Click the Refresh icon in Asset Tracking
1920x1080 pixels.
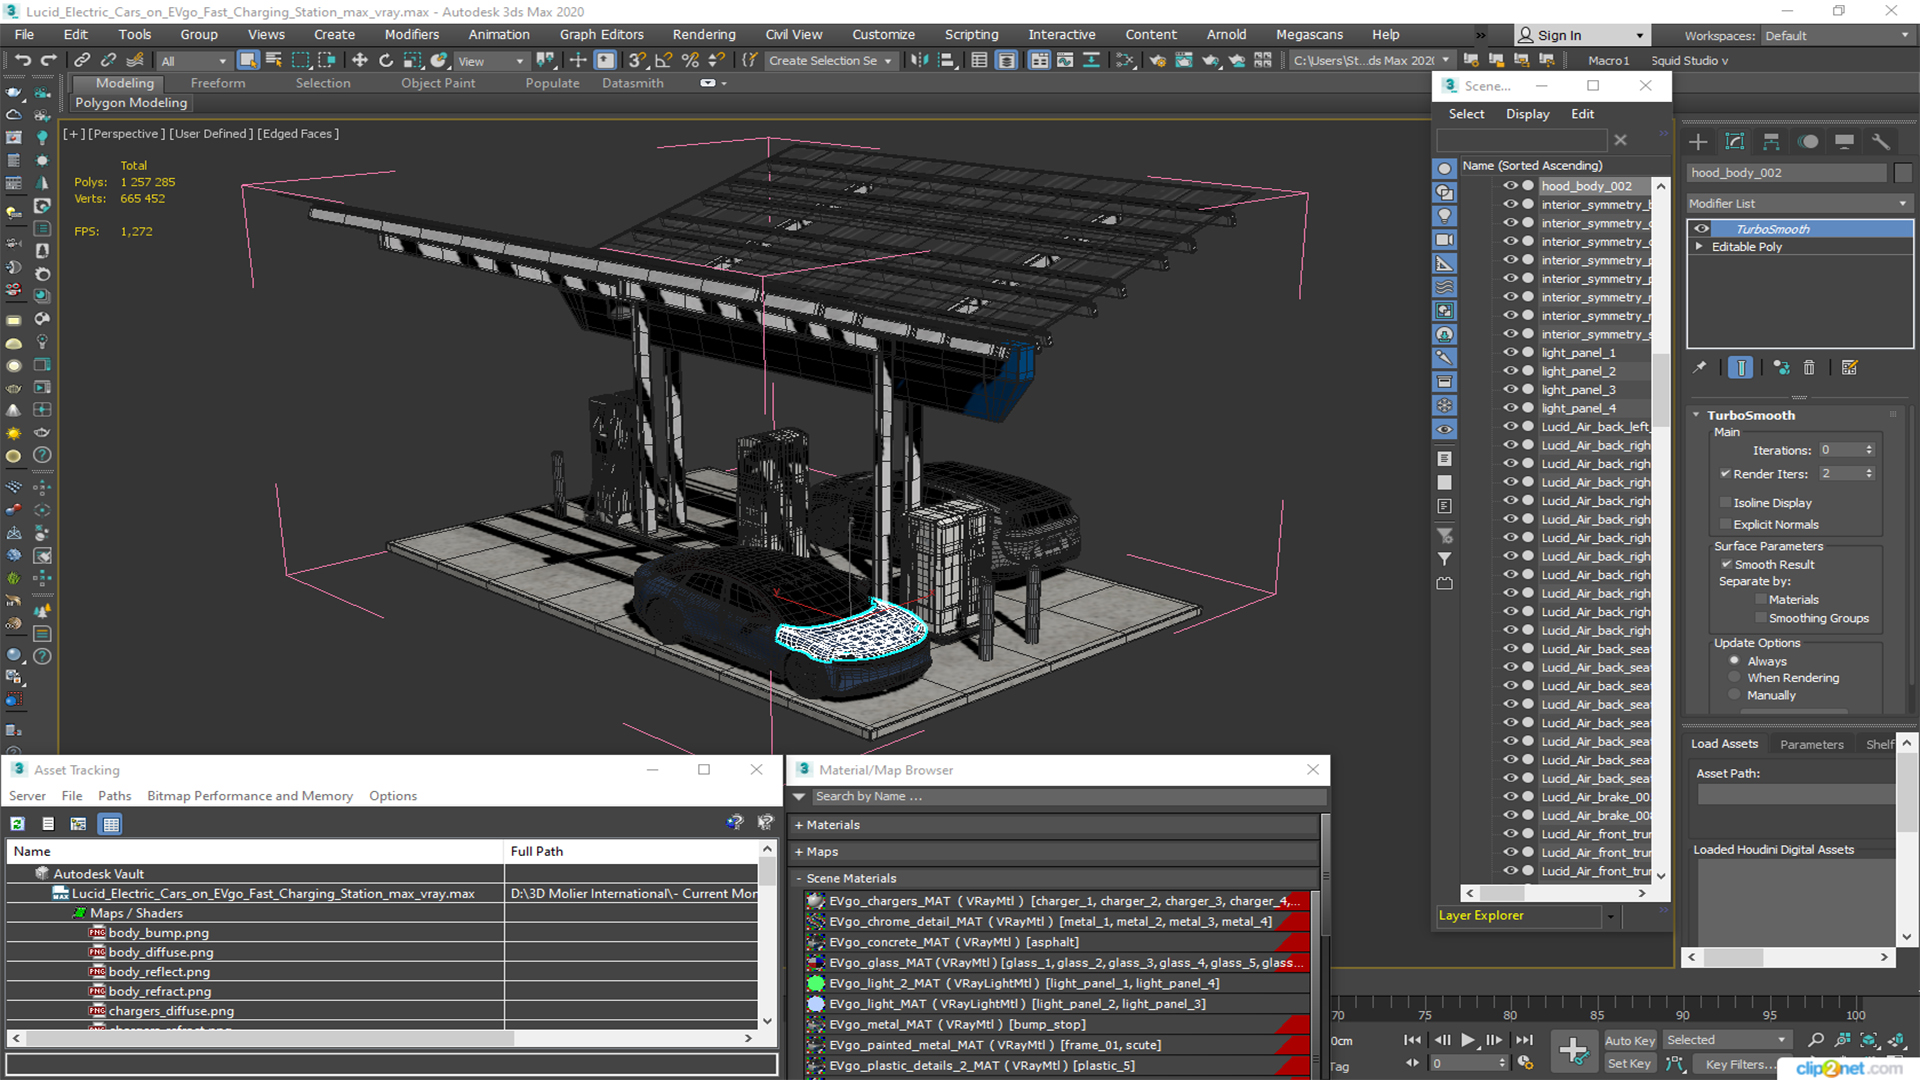[x=17, y=824]
